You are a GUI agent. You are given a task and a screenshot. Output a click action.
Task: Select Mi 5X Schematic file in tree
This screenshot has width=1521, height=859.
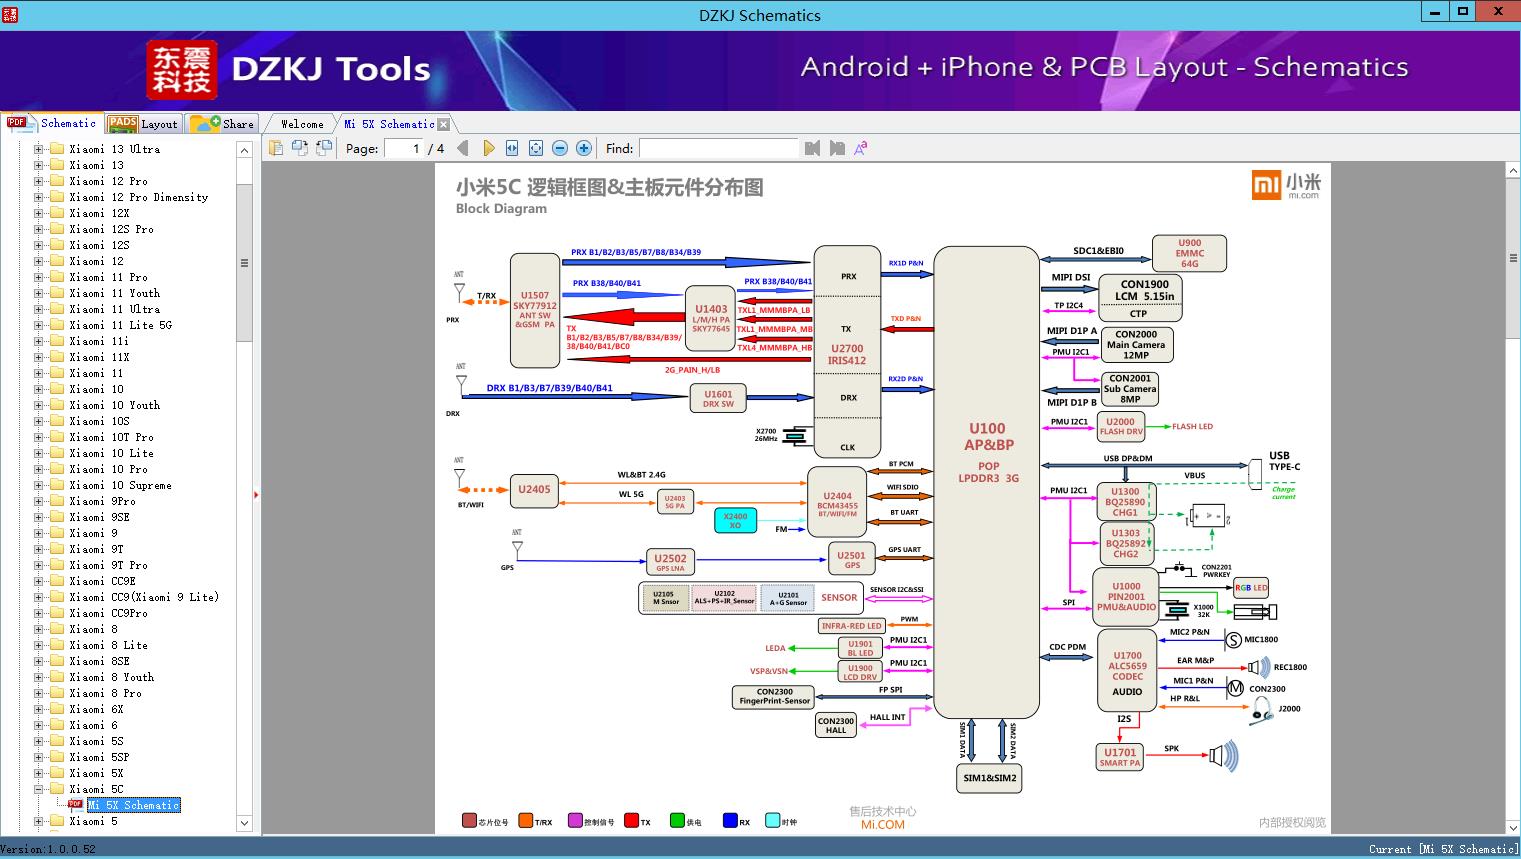click(133, 805)
